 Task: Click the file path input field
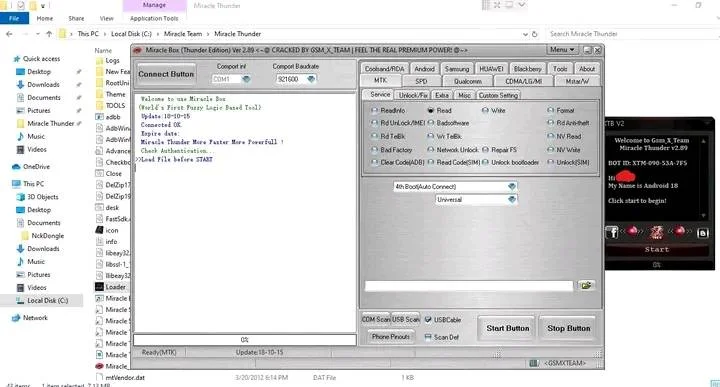469,286
